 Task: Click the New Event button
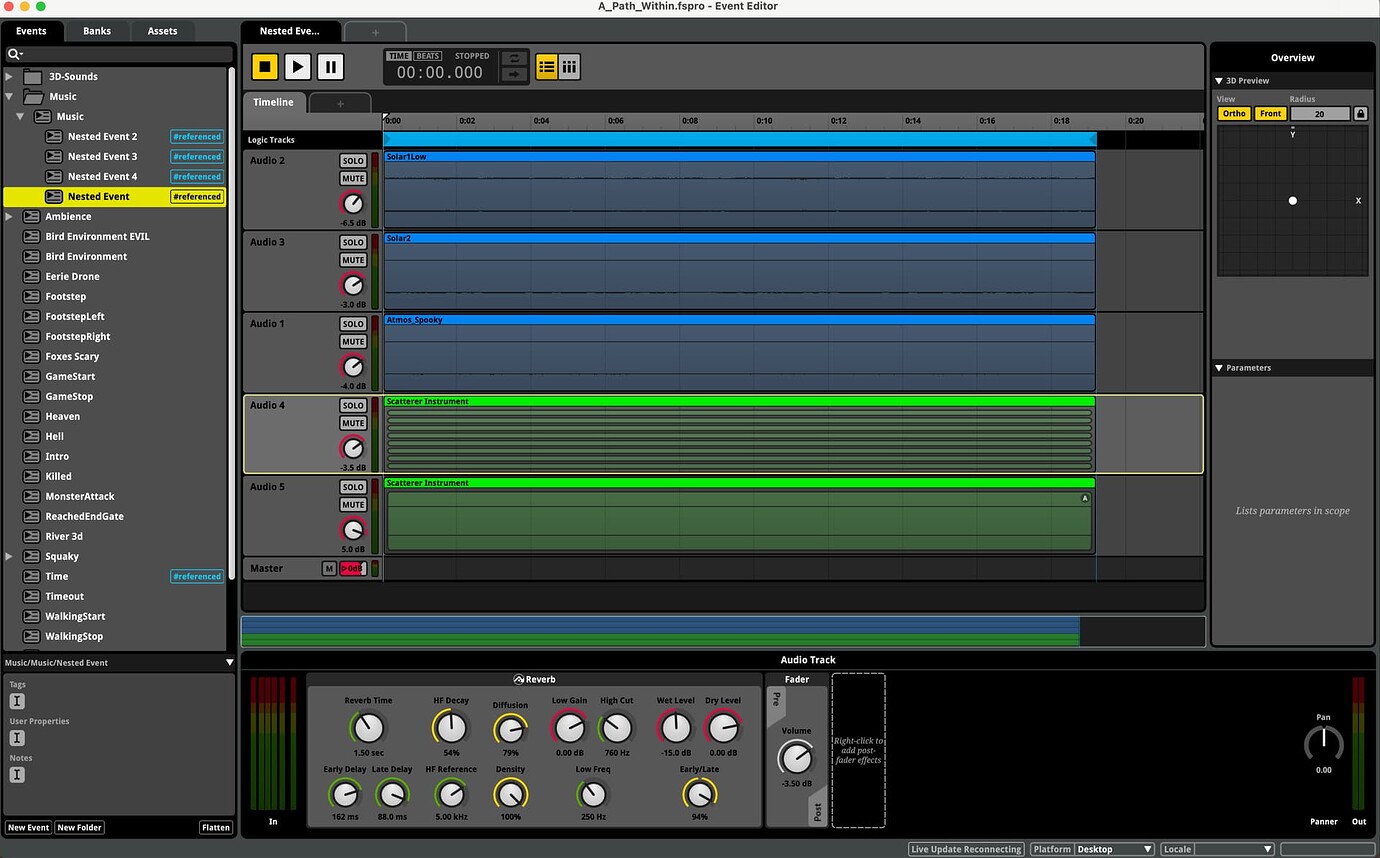click(28, 828)
